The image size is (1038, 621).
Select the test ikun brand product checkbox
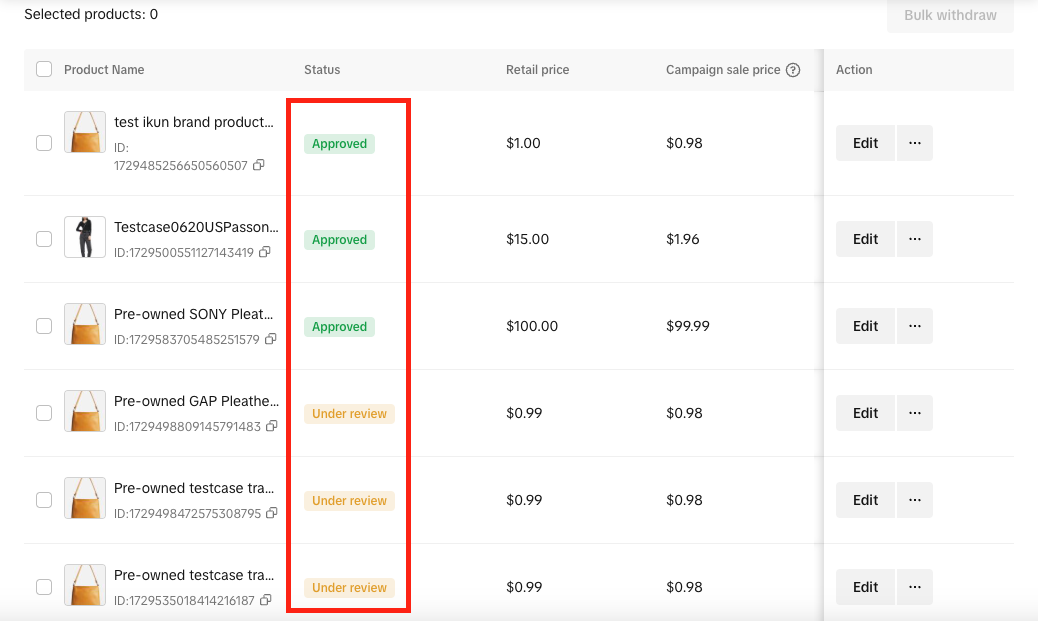tap(44, 143)
